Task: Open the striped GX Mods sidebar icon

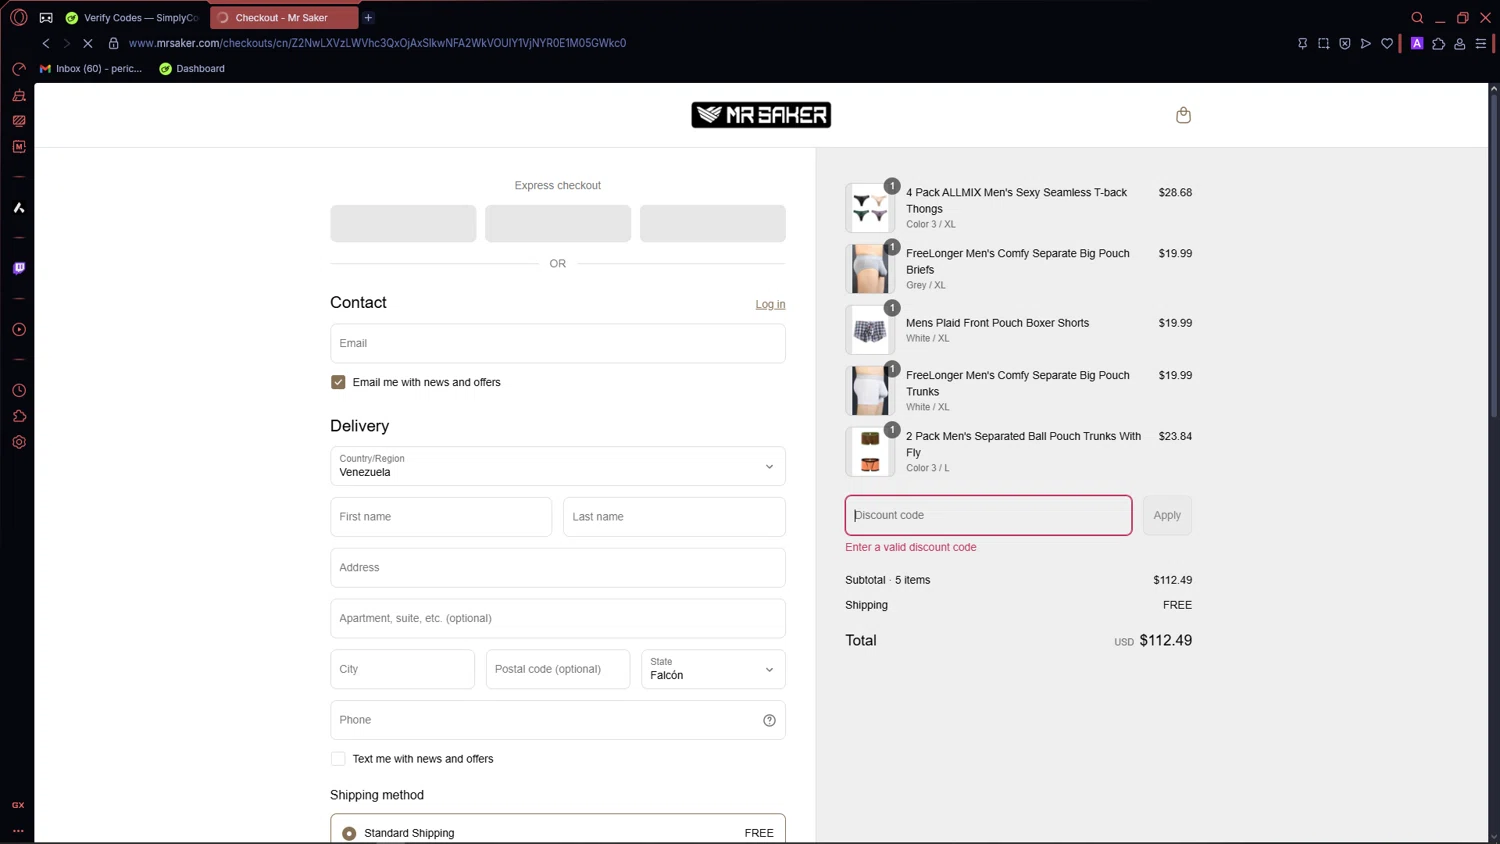Action: coord(19,121)
